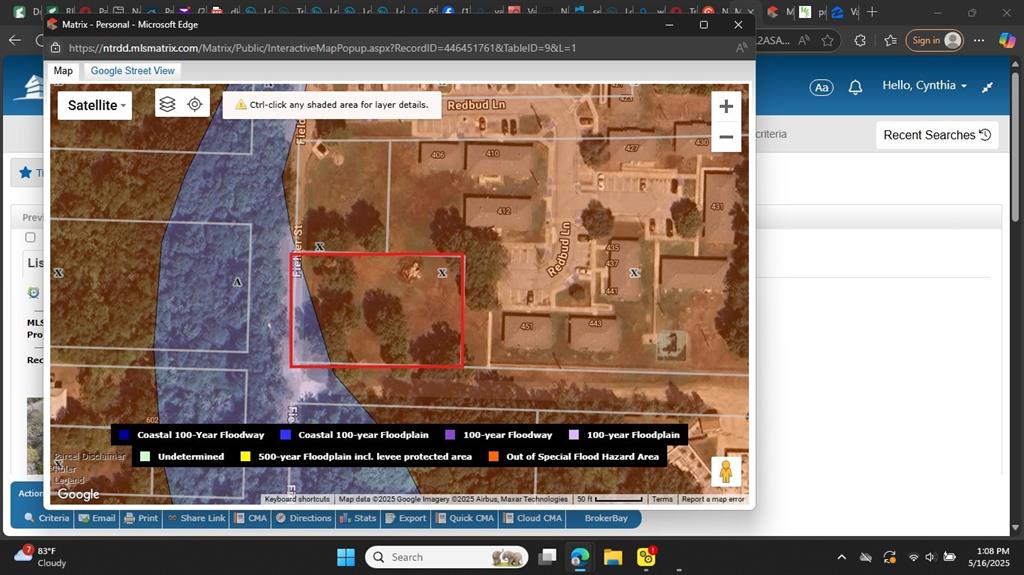Click the Coastal 100-year Floodplain swatch
Screen dimensions: 1024x575
pos(285,435)
